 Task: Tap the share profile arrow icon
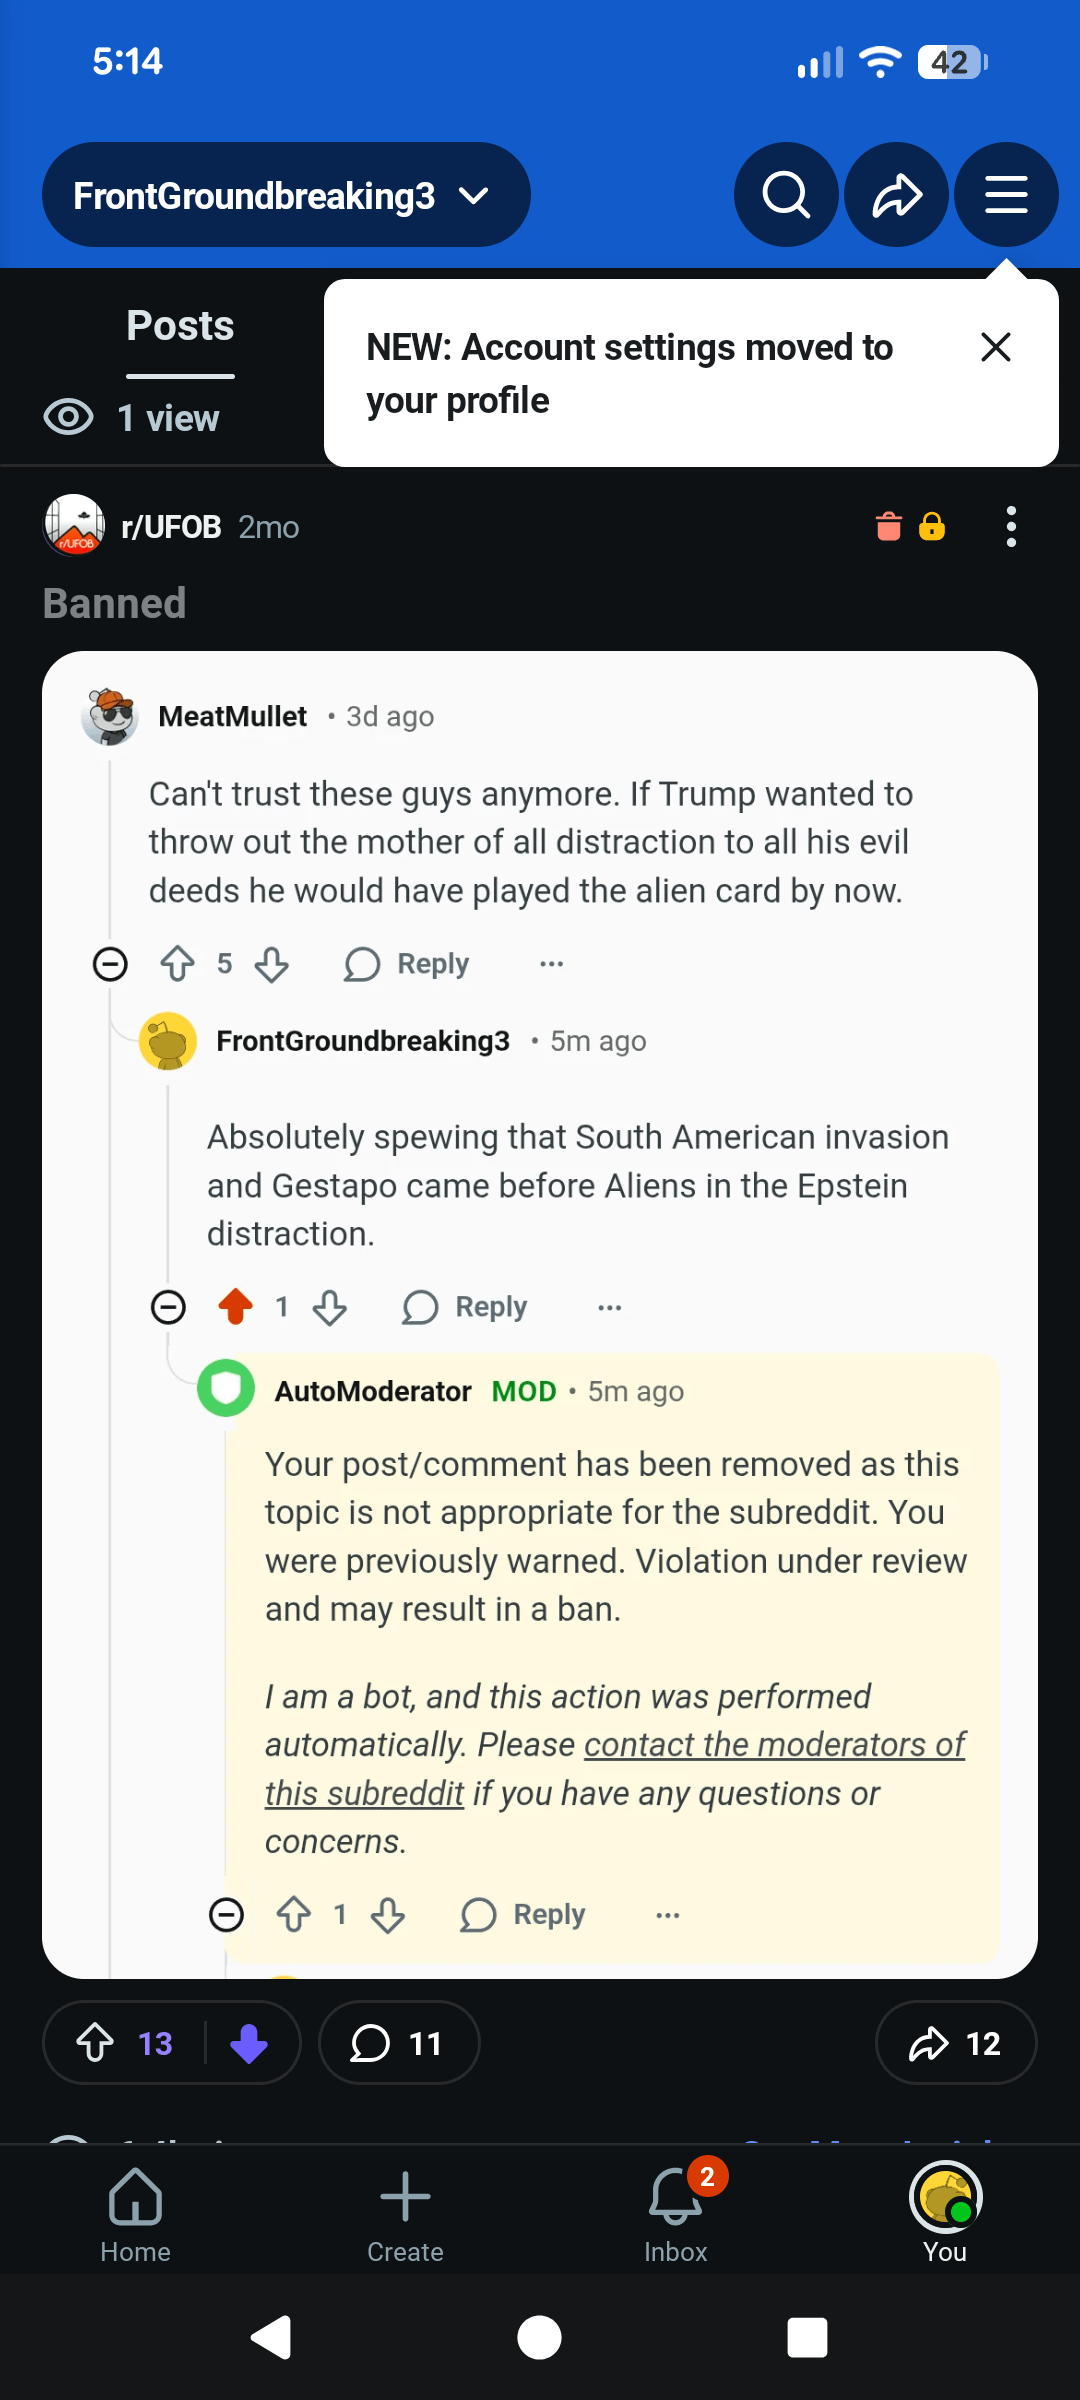[896, 195]
